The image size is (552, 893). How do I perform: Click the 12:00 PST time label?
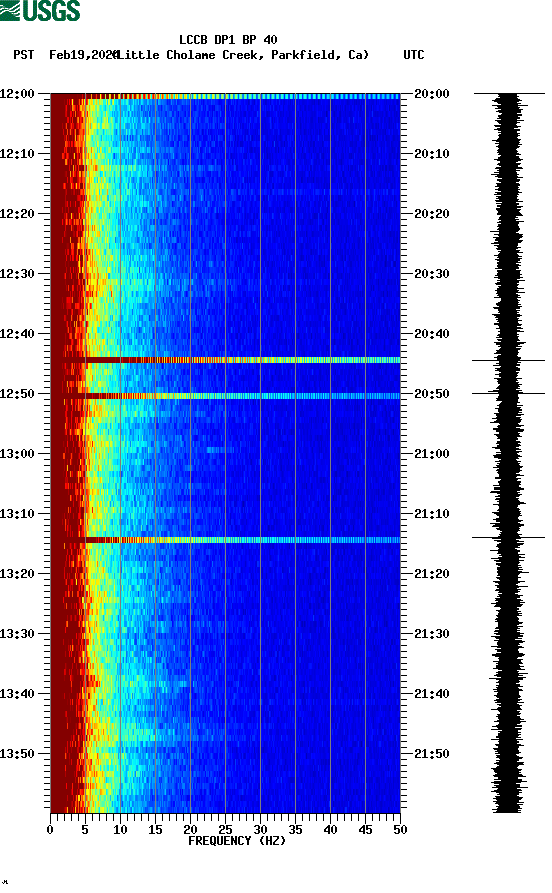[17, 93]
